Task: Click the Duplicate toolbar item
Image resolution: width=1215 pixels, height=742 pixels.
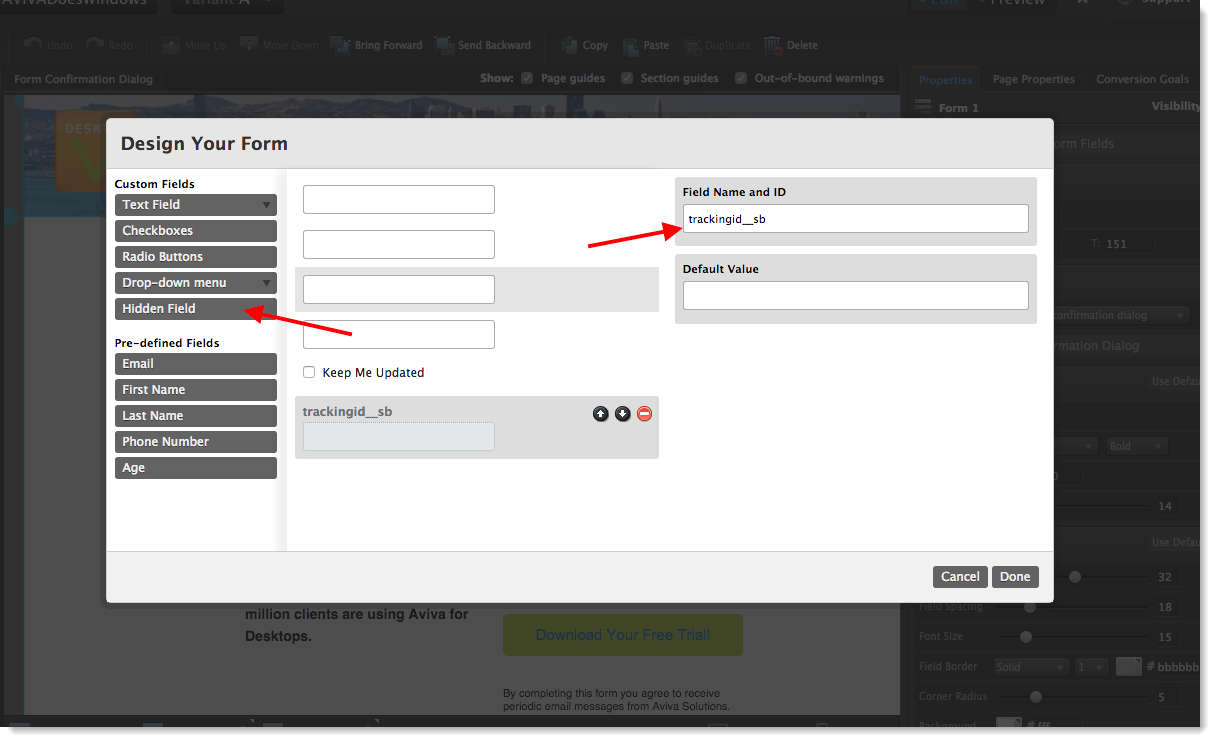Action: point(717,45)
